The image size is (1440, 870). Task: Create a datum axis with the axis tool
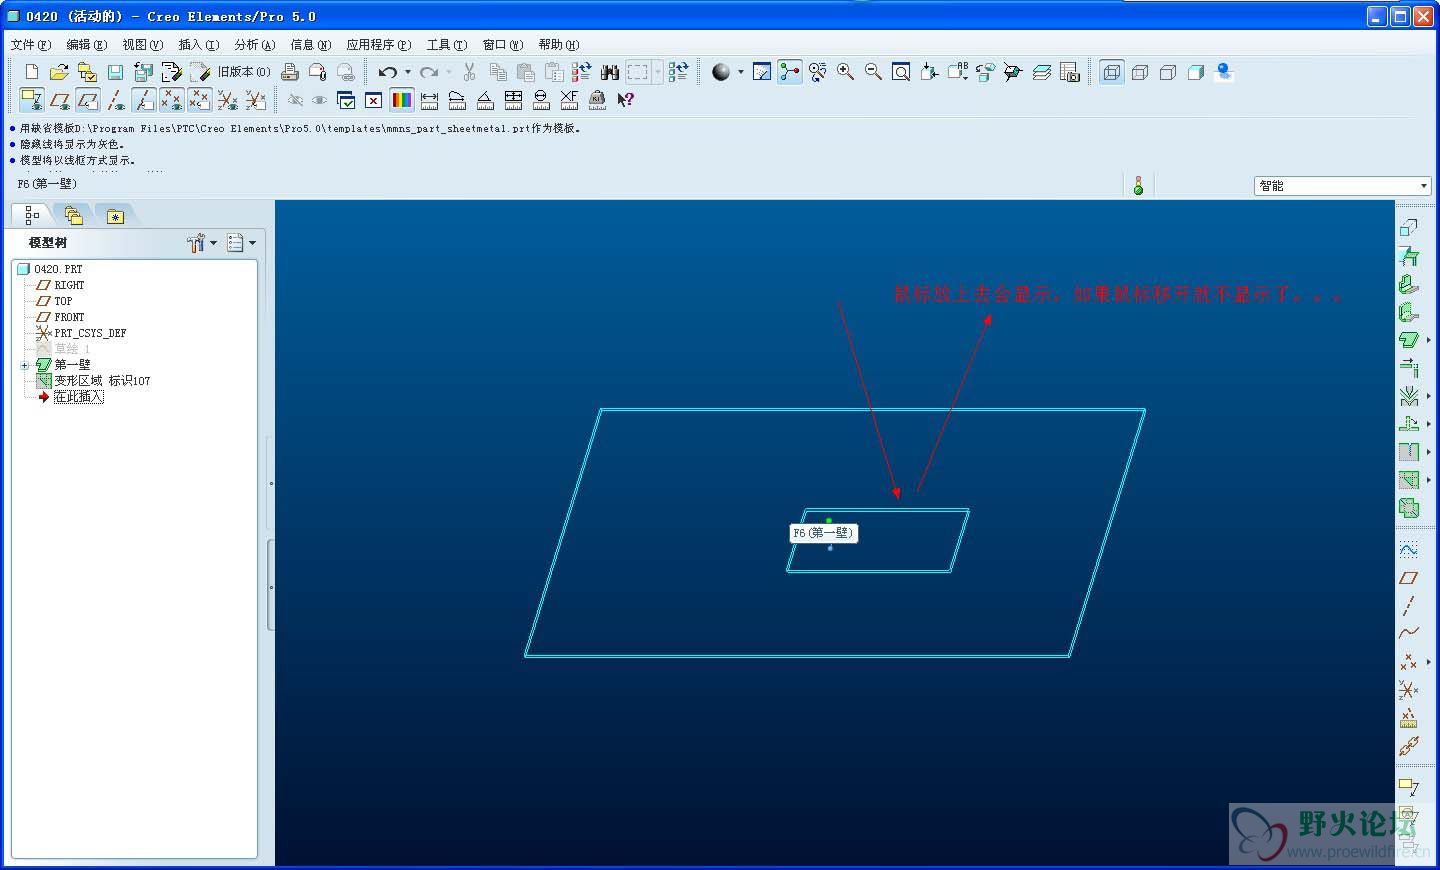pyautogui.click(x=1408, y=606)
